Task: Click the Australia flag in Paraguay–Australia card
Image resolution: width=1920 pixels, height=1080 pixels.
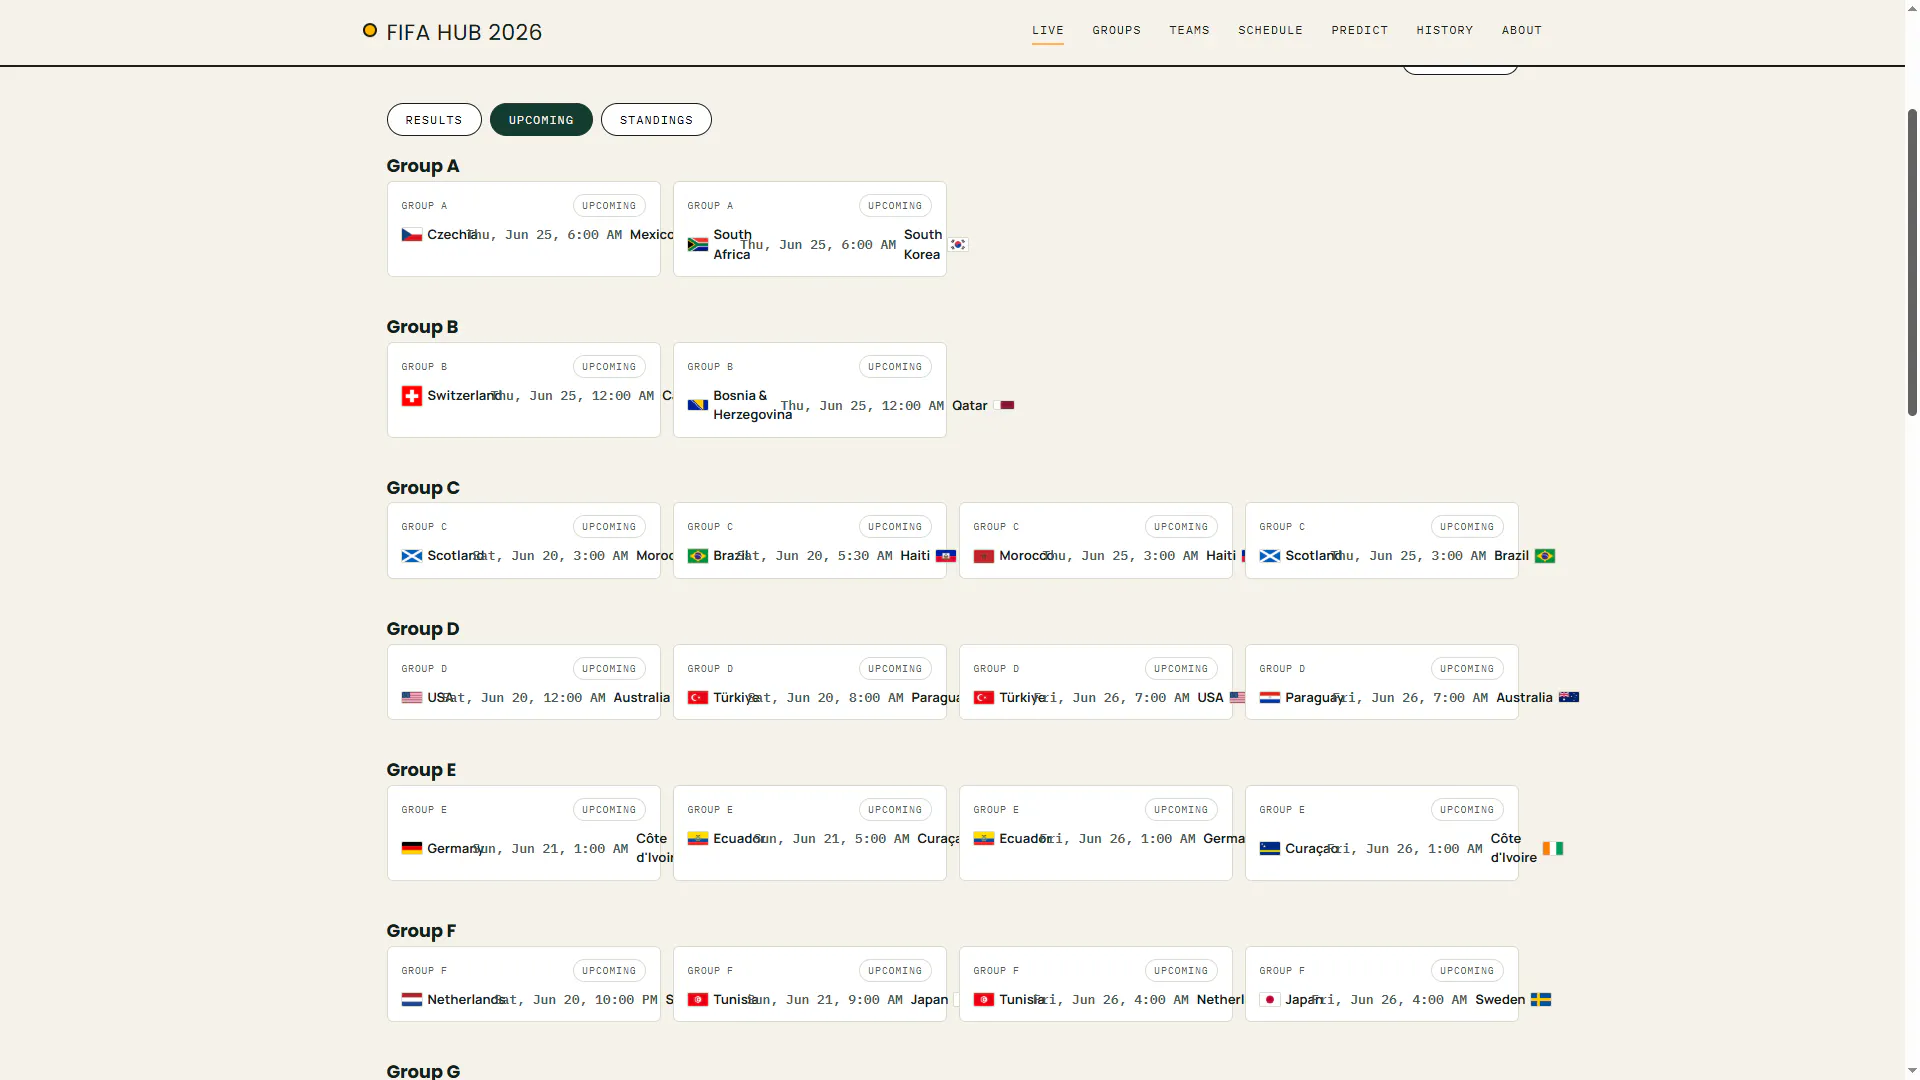Action: tap(1569, 698)
